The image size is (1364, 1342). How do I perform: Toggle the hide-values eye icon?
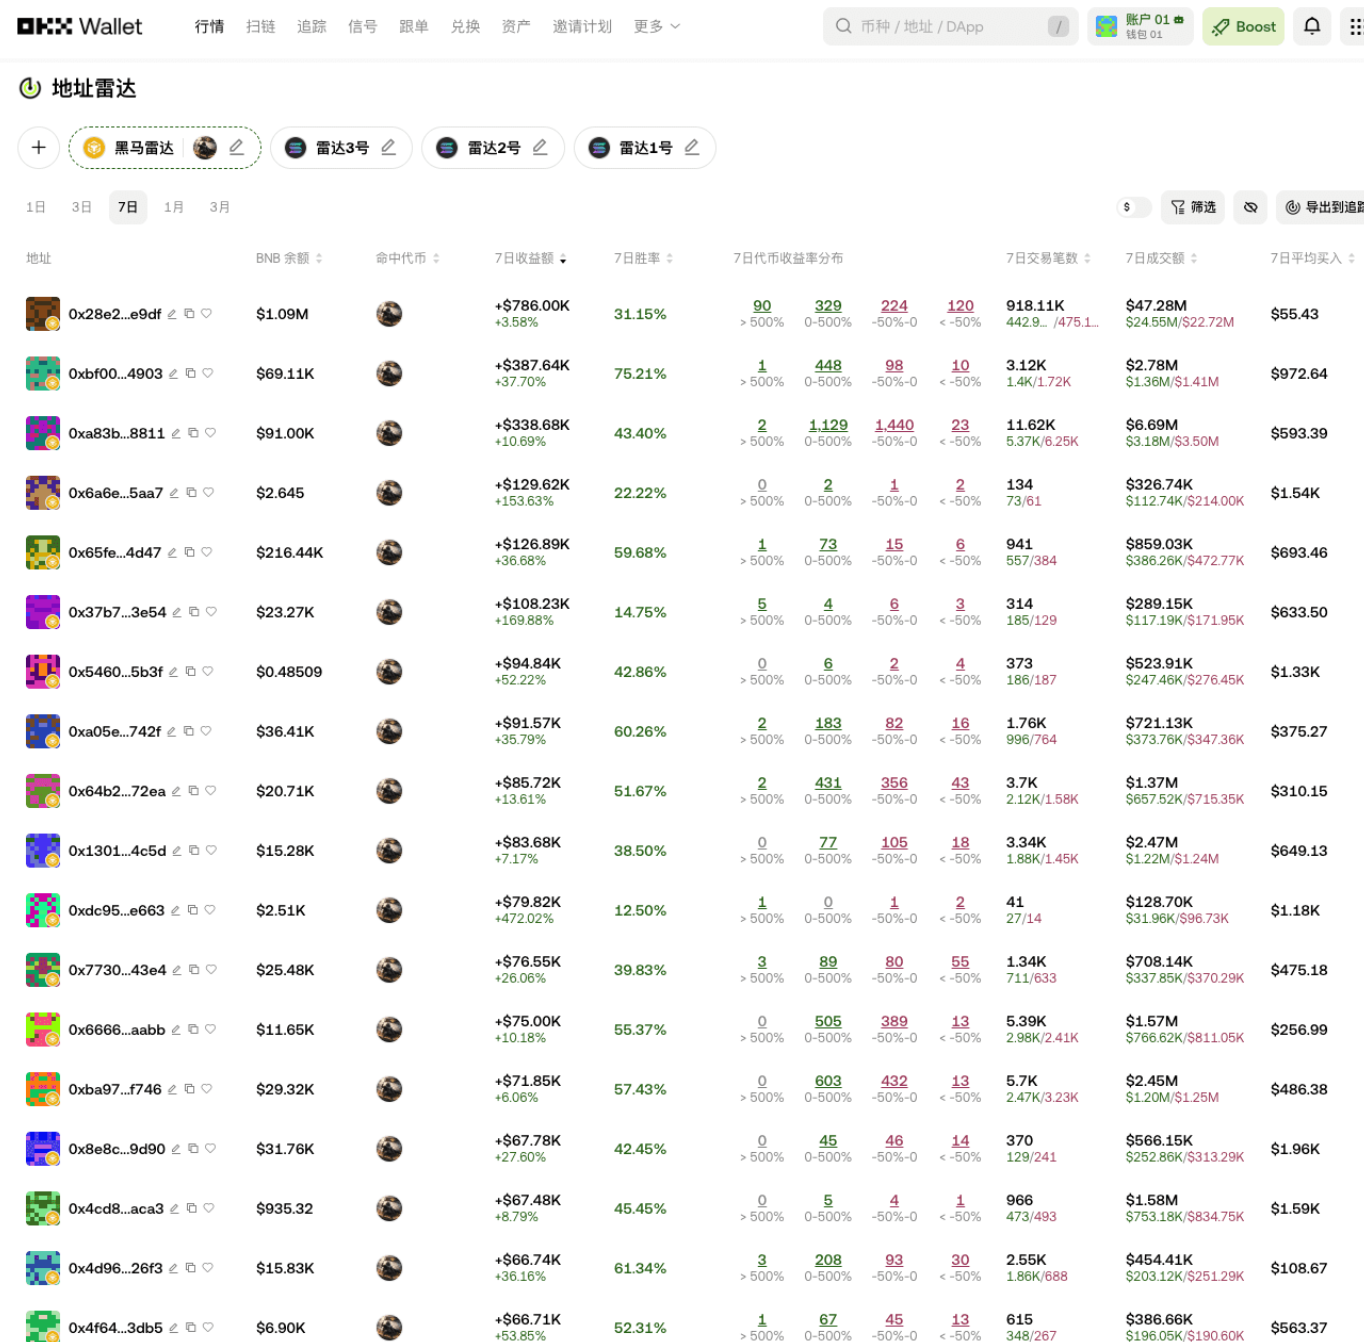point(1250,207)
